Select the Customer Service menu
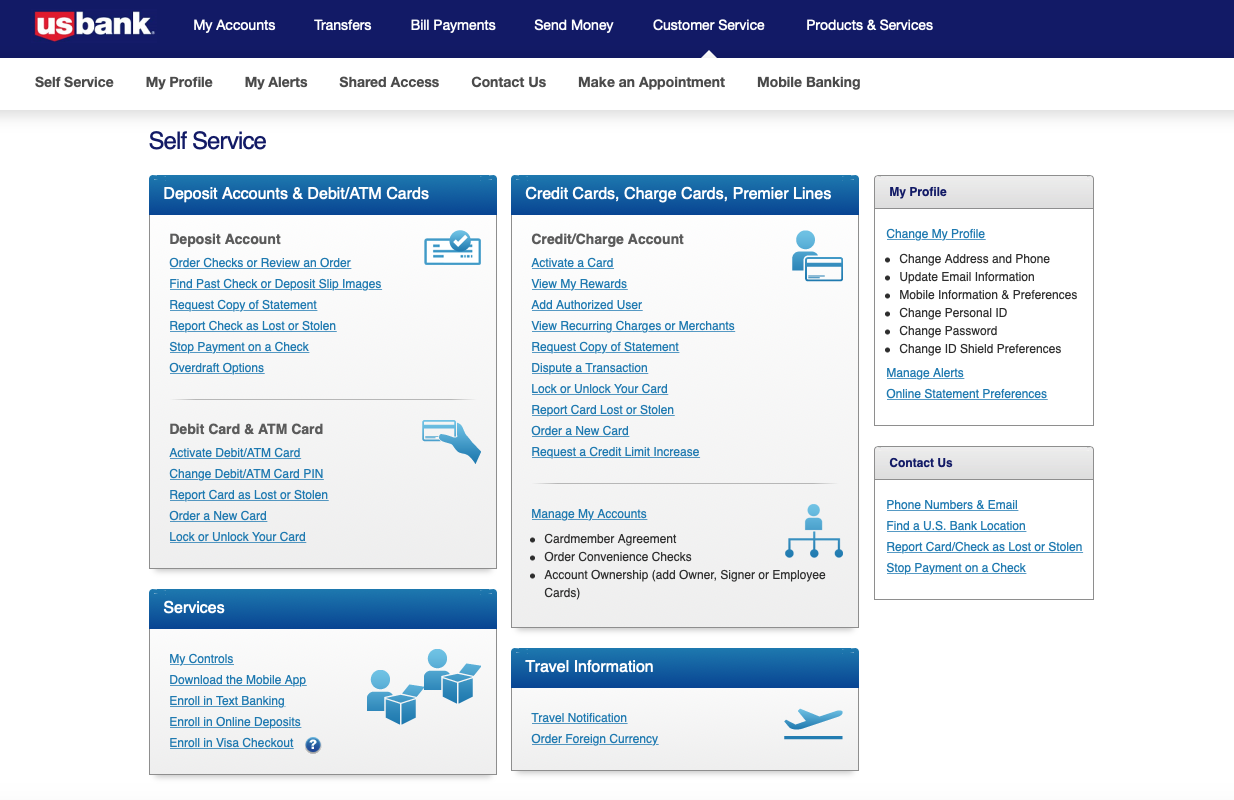Screen dimensions: 1234x800 (709, 25)
